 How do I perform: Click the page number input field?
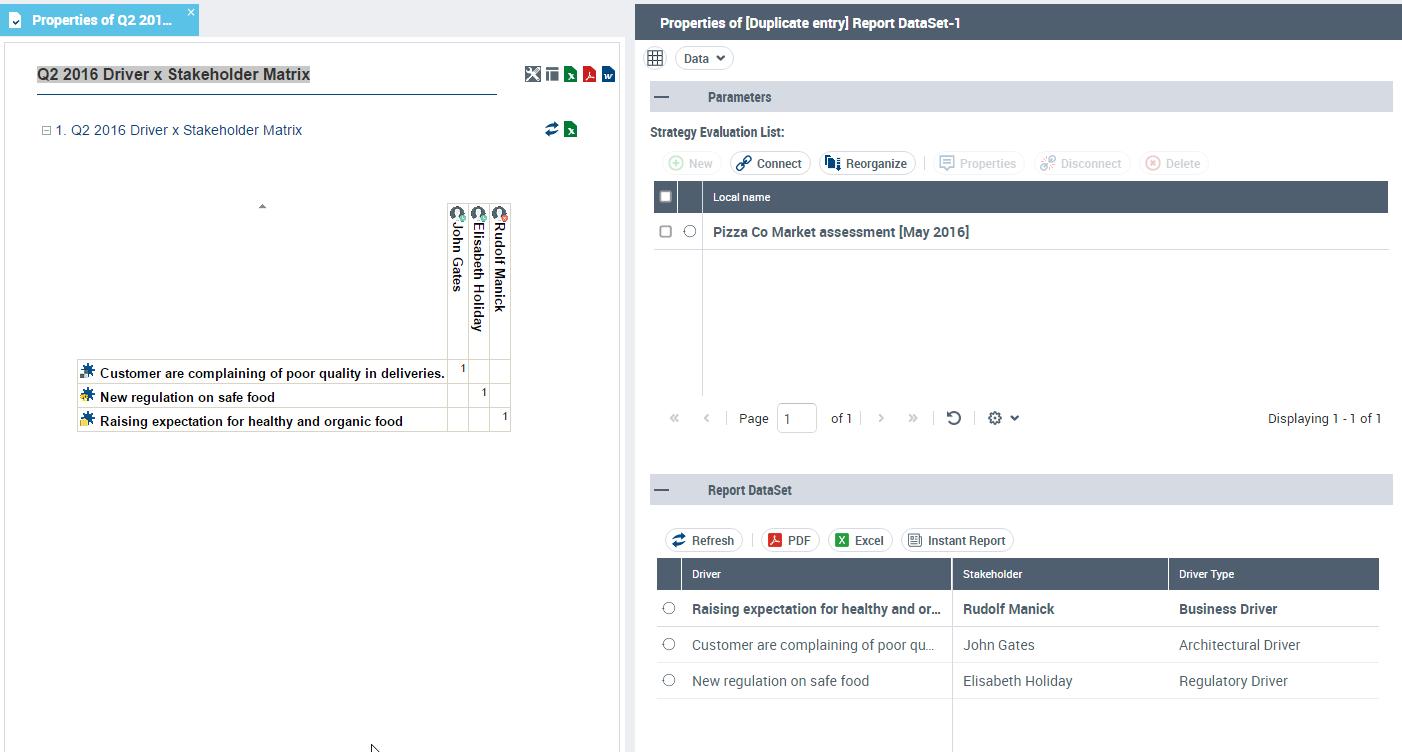pos(796,418)
